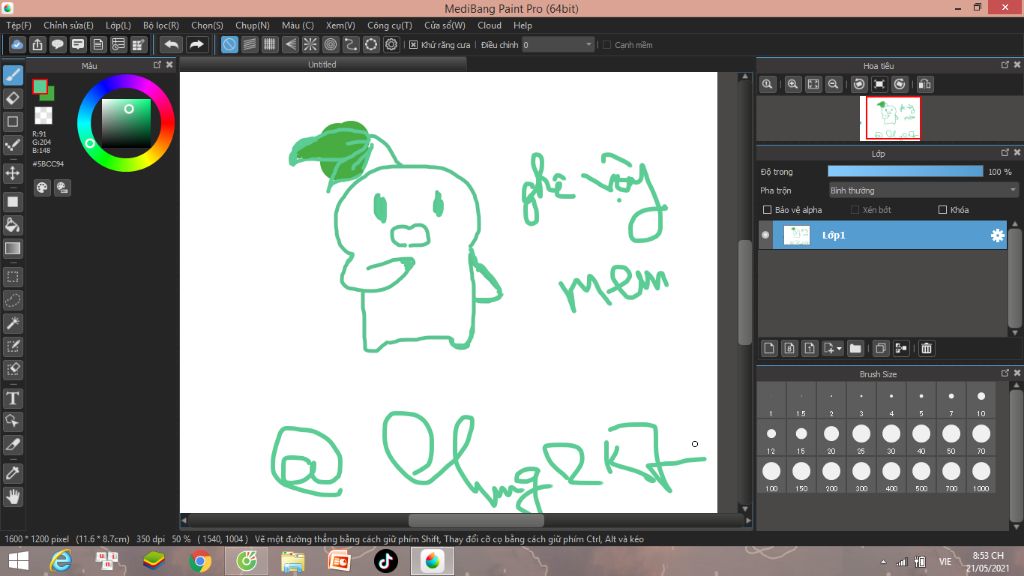Open the Bộ lọc(R) menu
Screen dimensions: 1024x576
point(161,25)
